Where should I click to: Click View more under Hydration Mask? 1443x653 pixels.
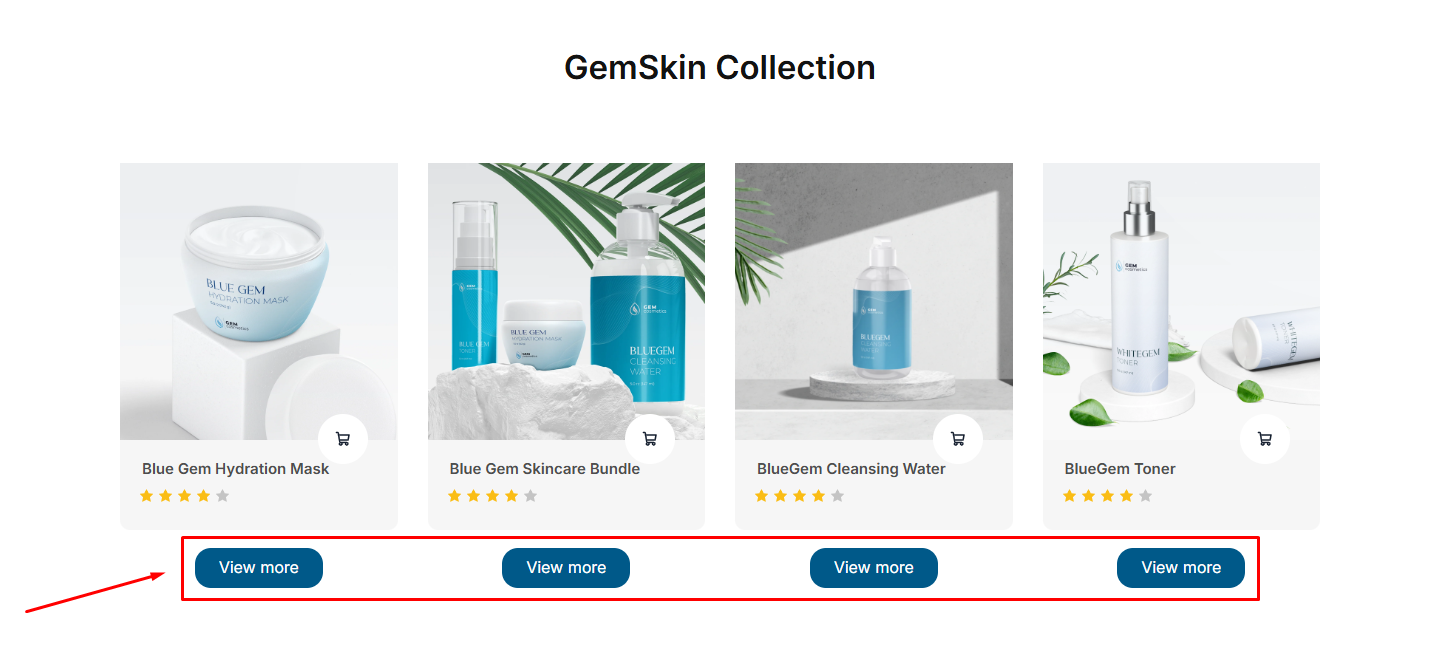click(259, 568)
